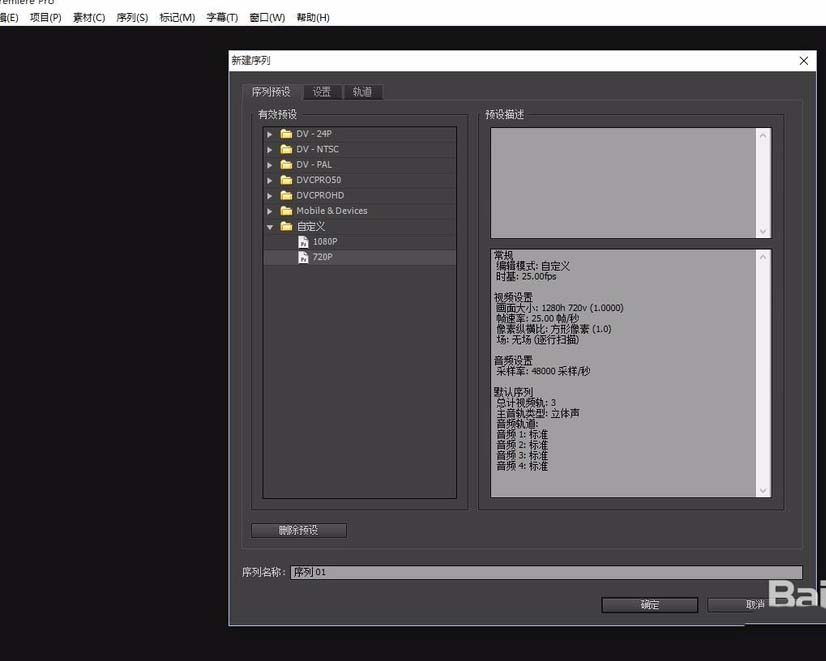
Task: Expand the DV - PAL folder arrow
Action: point(270,165)
